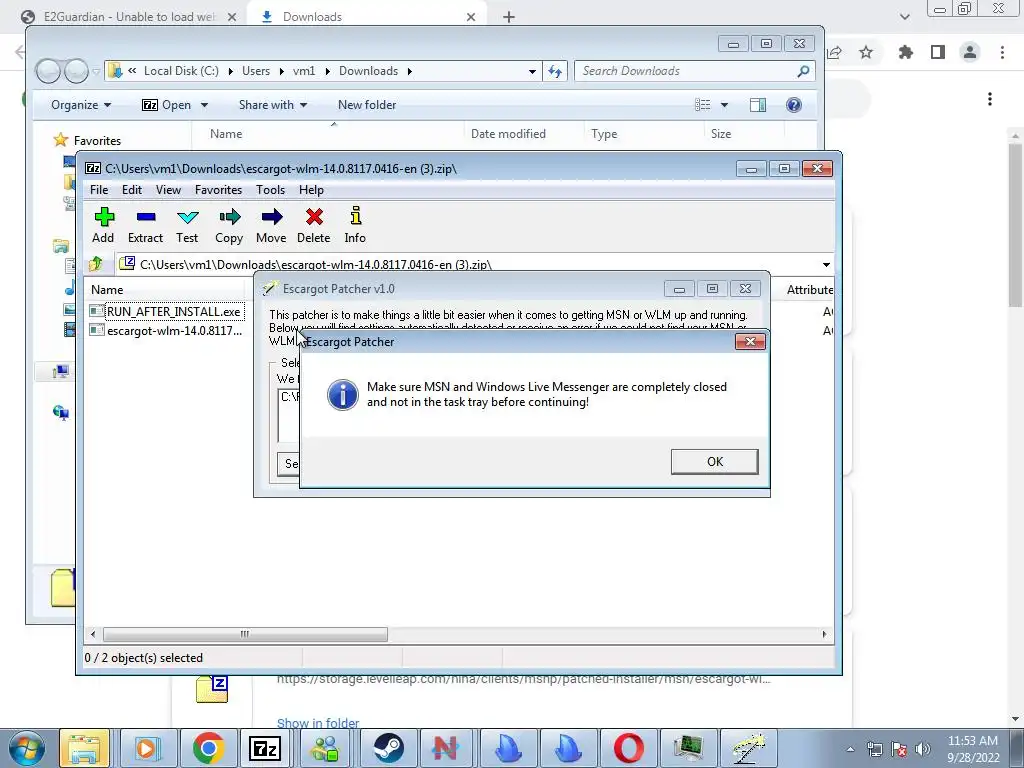The width and height of the screenshot is (1024, 768).
Task: Click the Date modified column header
Action: click(508, 134)
